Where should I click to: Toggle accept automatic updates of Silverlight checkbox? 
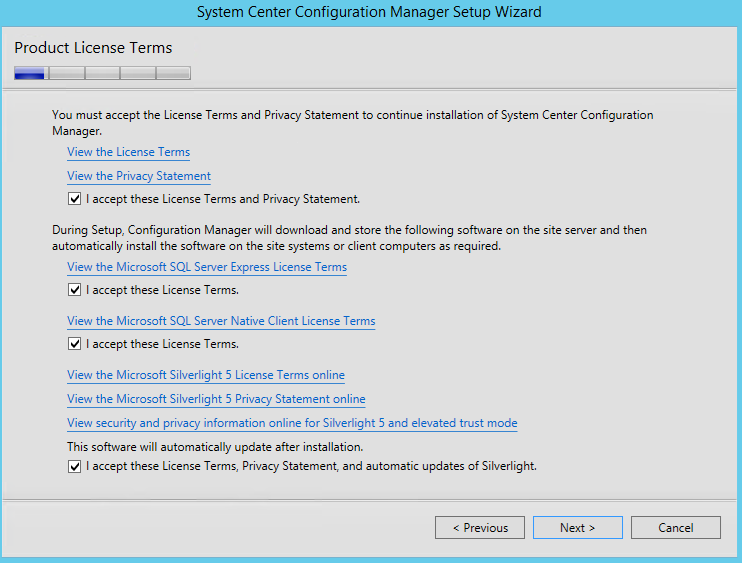pyautogui.click(x=74, y=466)
